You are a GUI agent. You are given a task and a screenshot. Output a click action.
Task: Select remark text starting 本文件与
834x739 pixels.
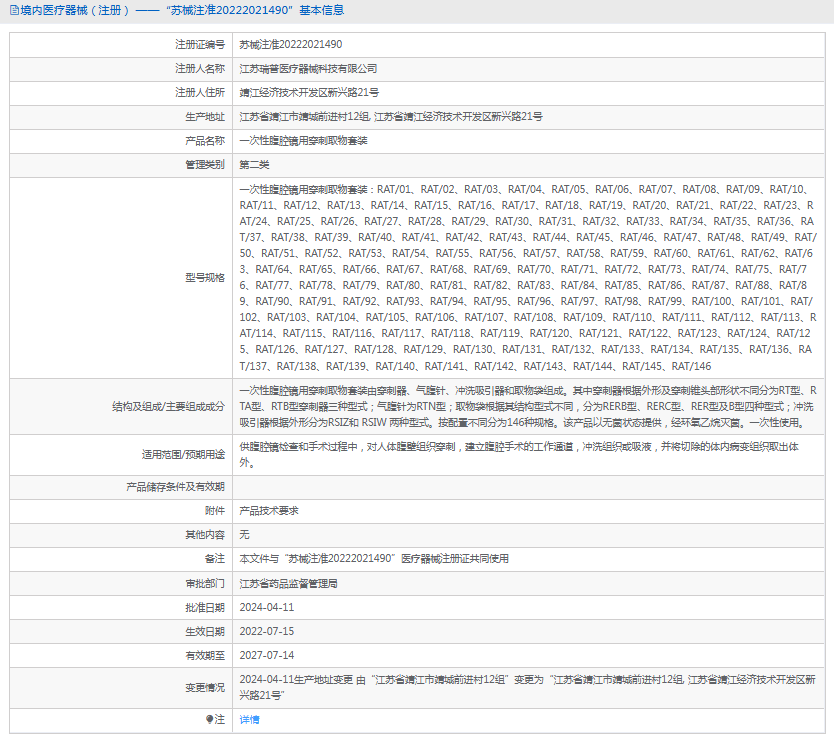tap(374, 559)
